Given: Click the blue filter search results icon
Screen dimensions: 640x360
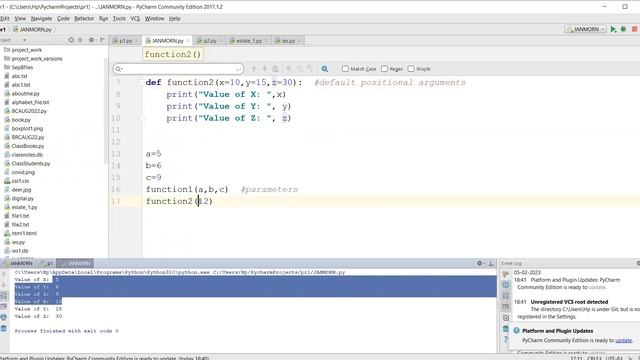Looking at the screenshot, I should point(324,69).
